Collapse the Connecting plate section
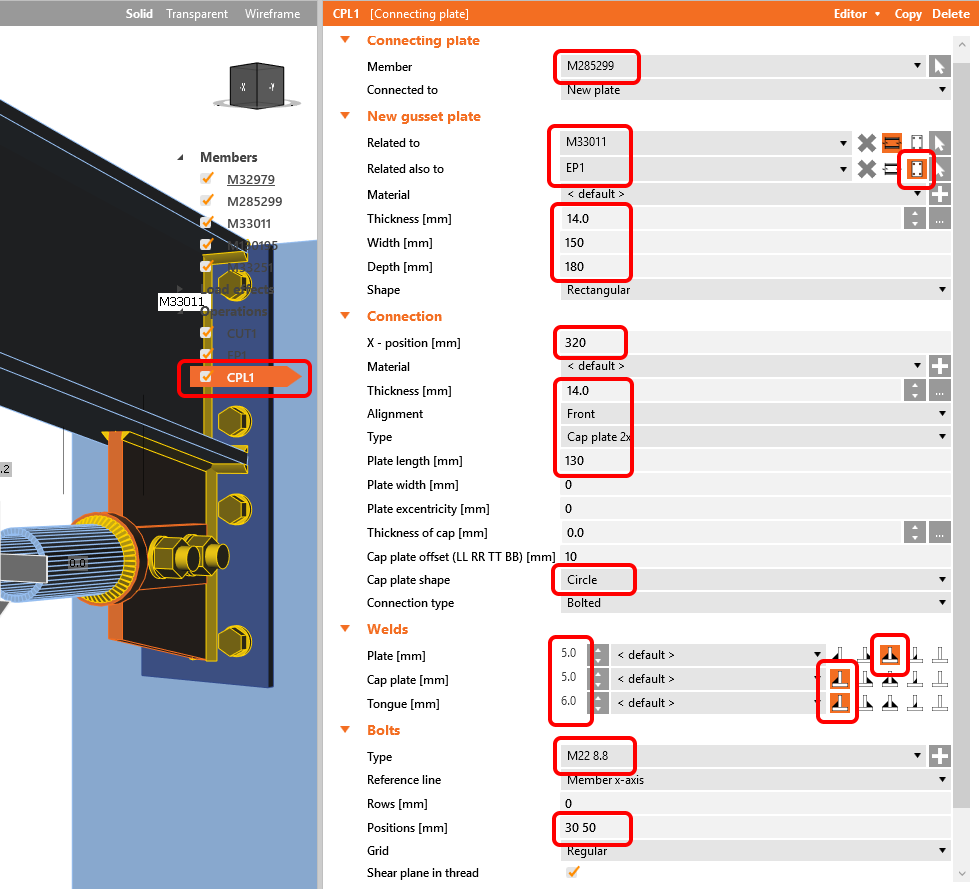This screenshot has width=979, height=889. 345,40
